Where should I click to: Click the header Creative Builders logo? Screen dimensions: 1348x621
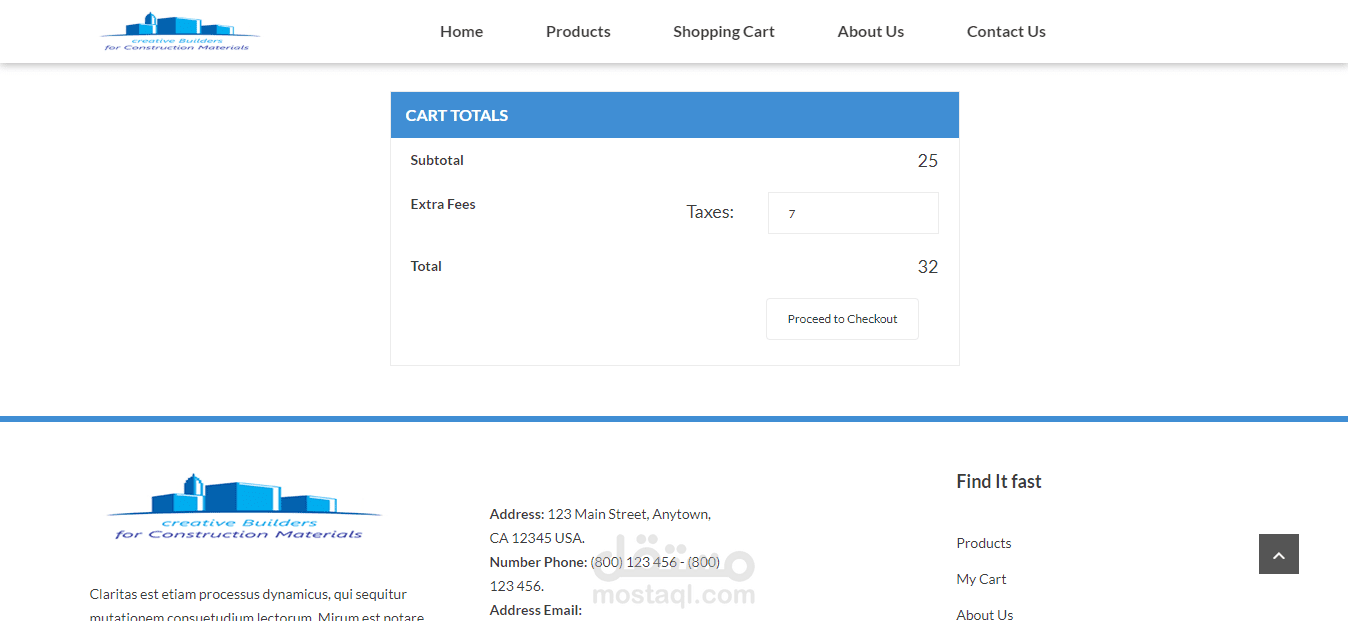tap(180, 32)
